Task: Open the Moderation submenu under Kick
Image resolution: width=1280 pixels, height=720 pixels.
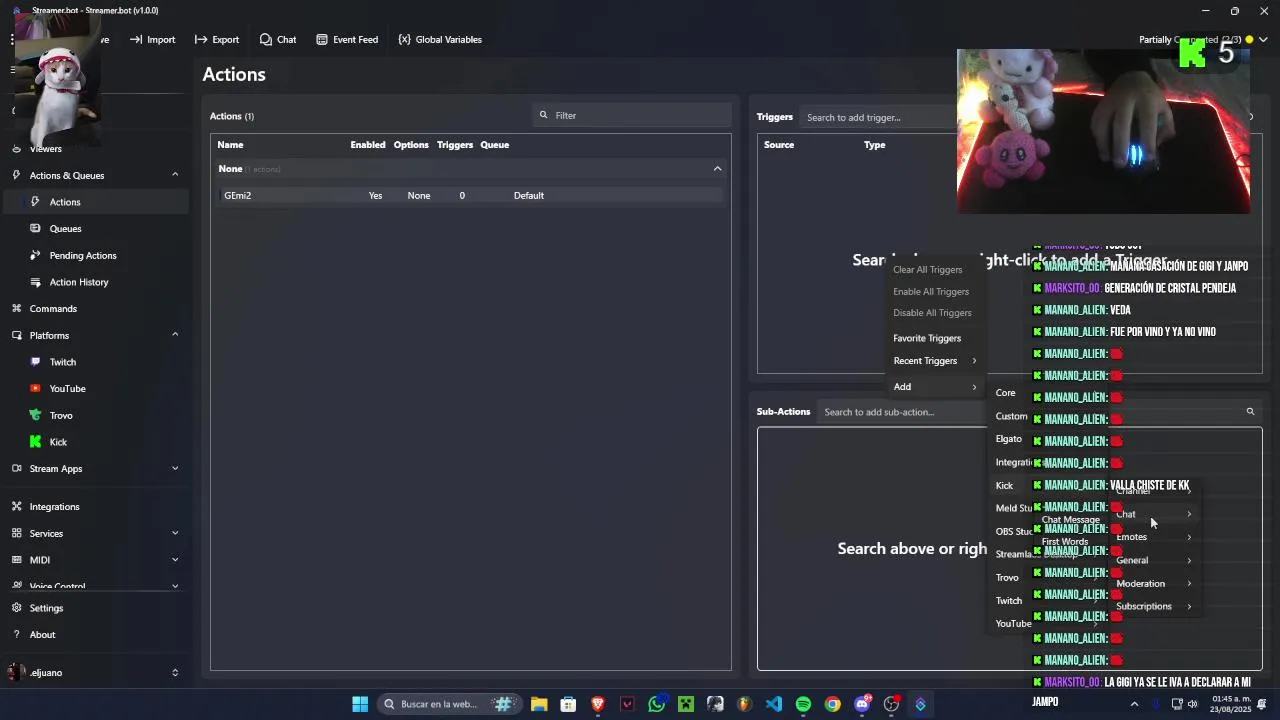Action: (1154, 584)
